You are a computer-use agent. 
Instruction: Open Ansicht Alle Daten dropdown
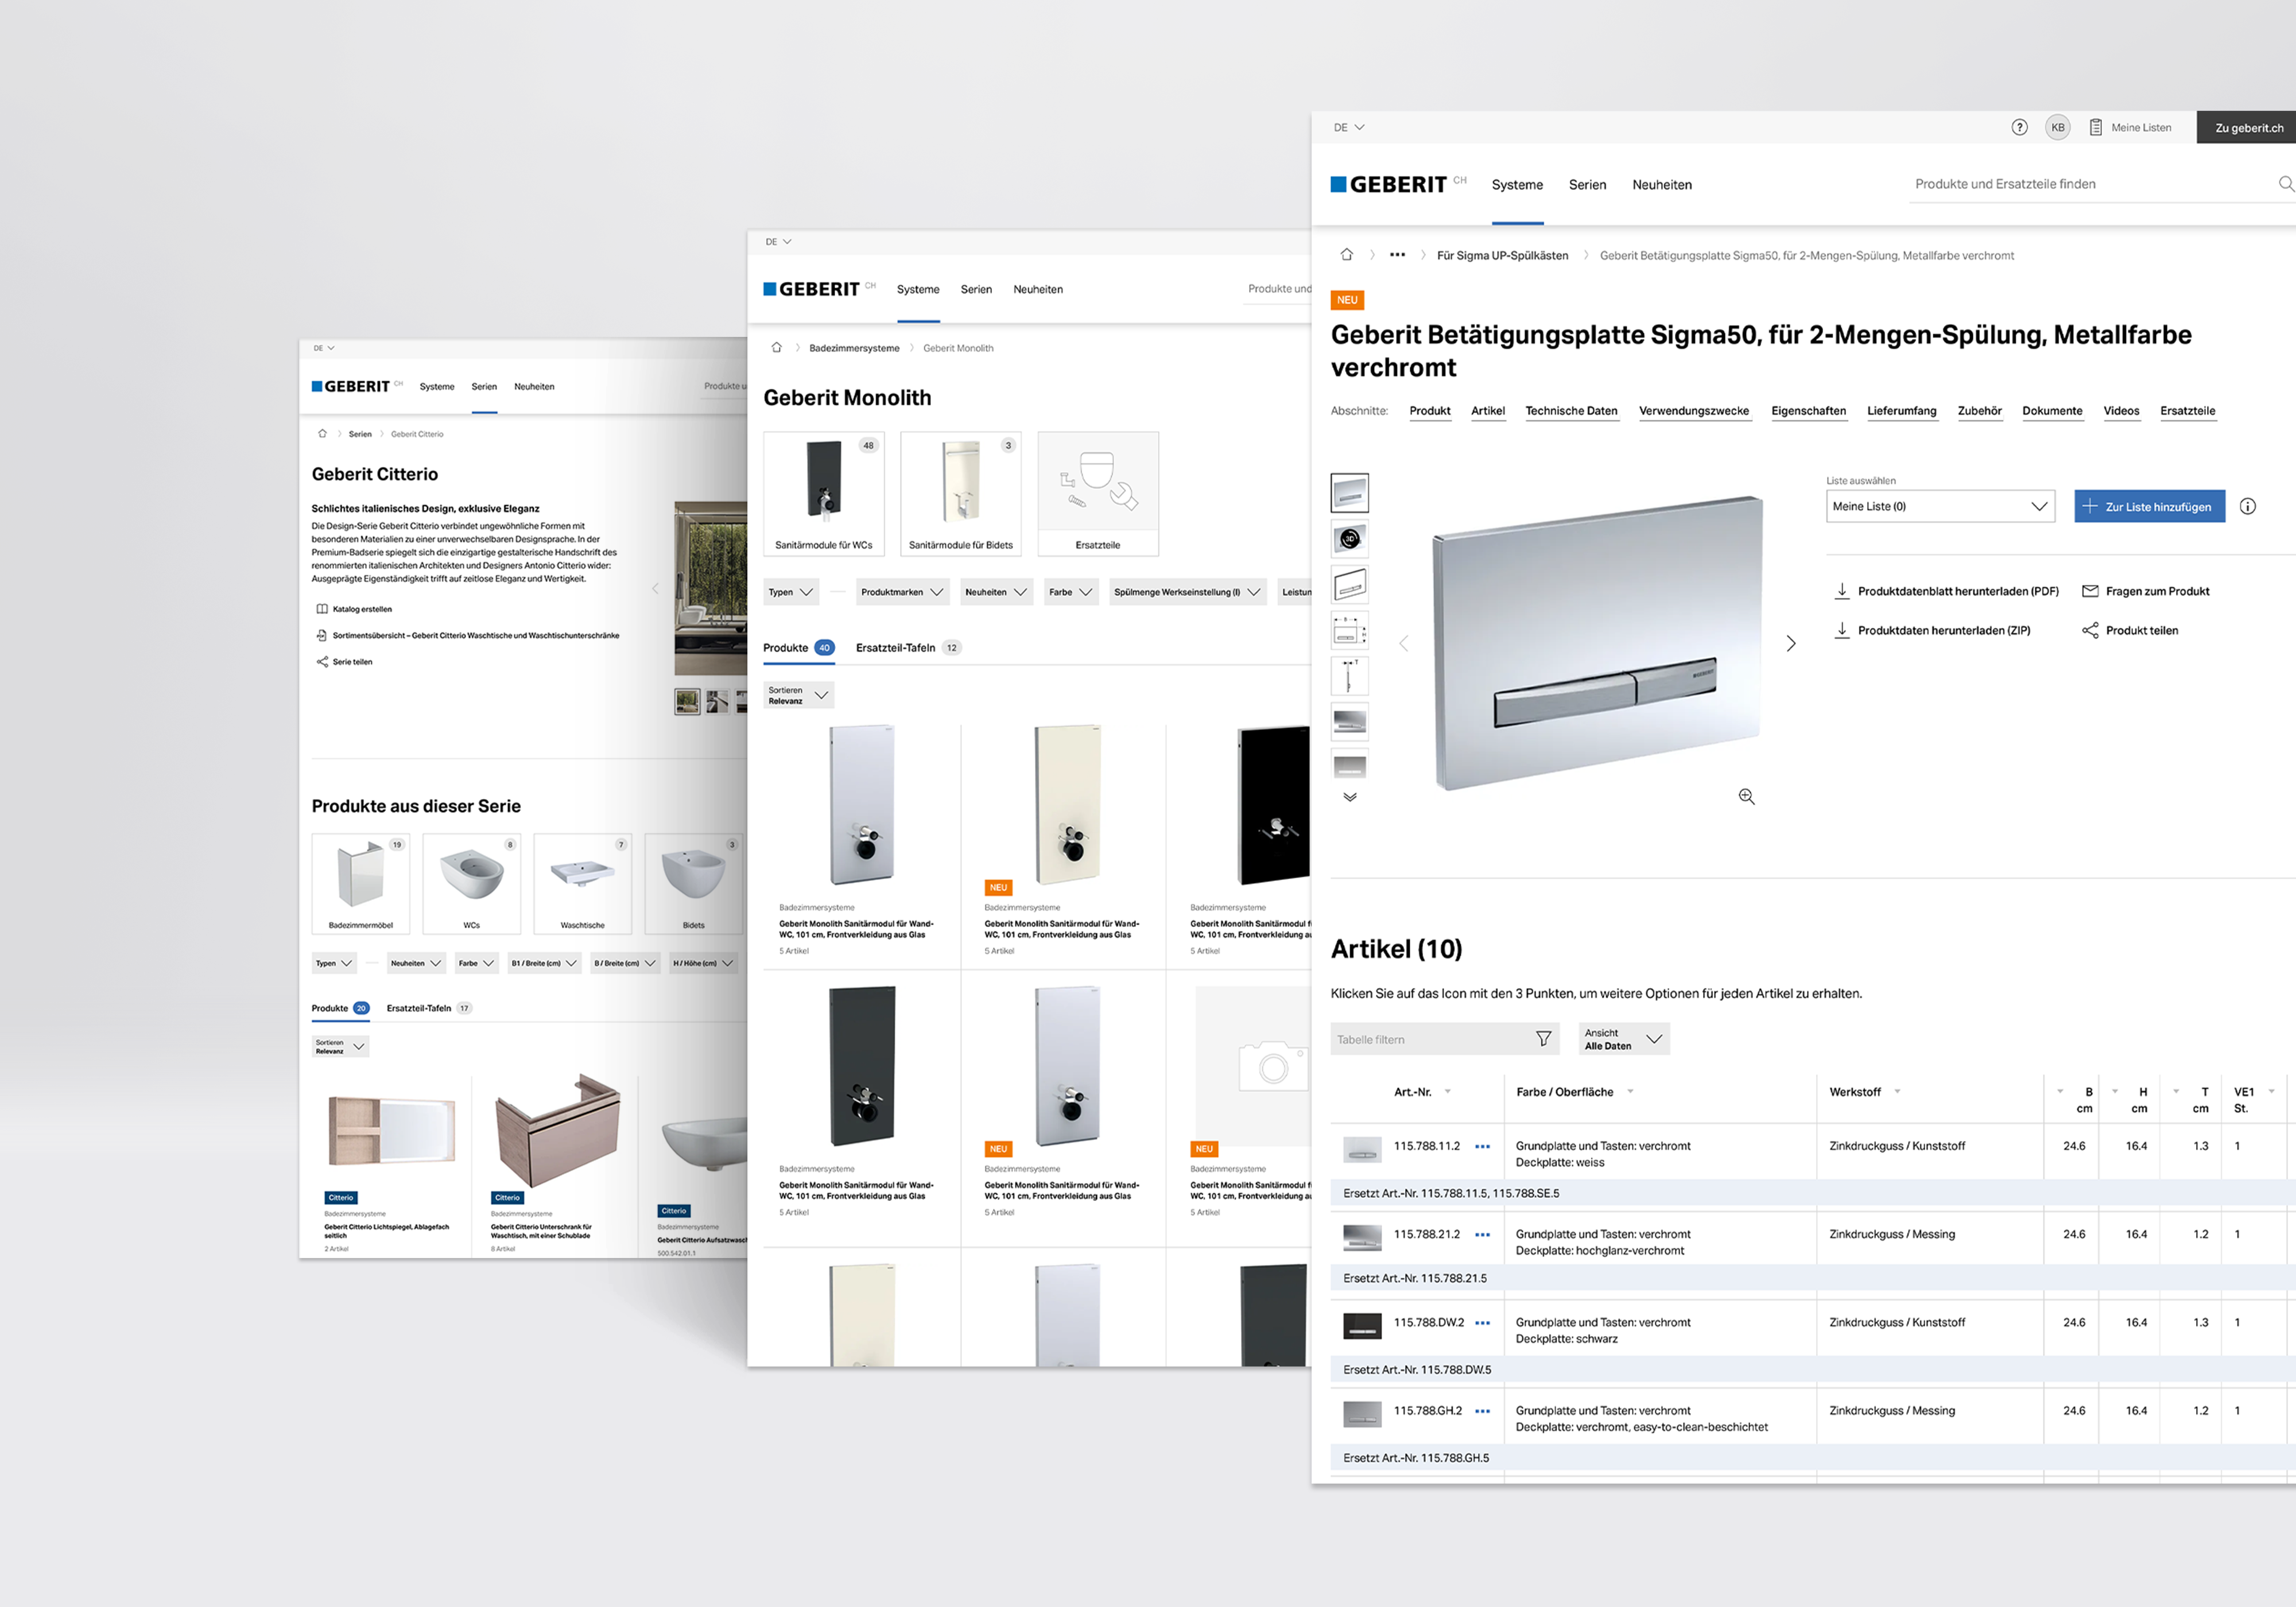[x=1624, y=1039]
